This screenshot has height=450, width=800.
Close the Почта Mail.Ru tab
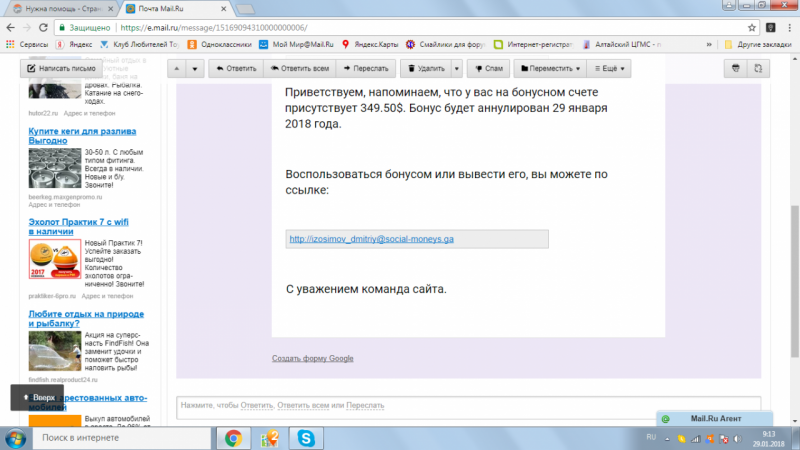pyautogui.click(x=223, y=9)
